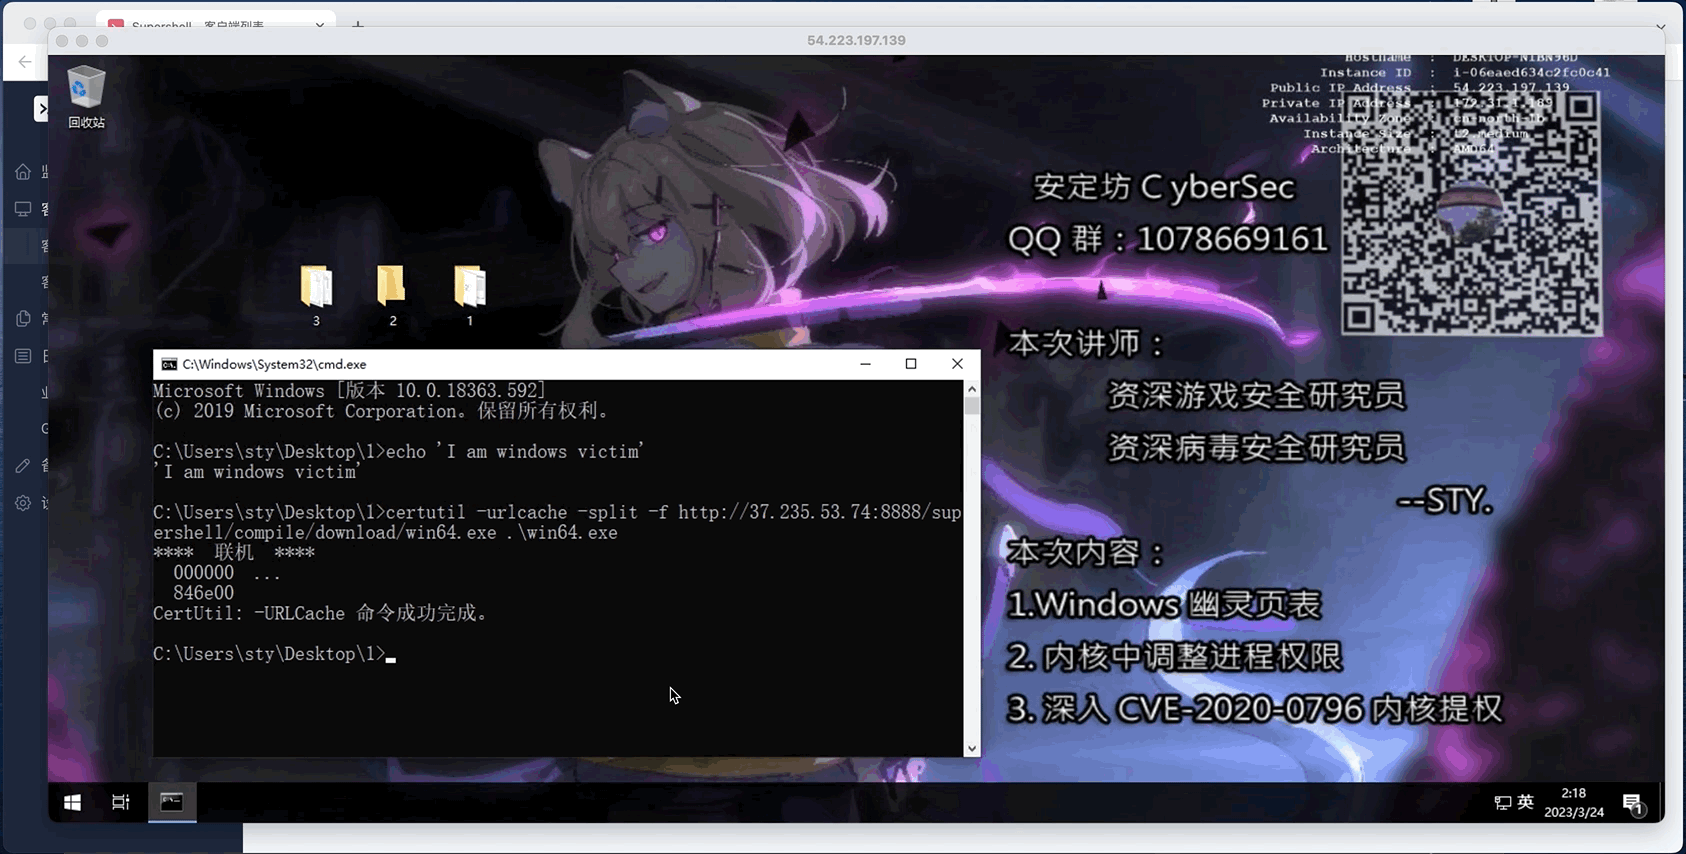
Task: Open a new browser tab with plus
Action: (358, 24)
